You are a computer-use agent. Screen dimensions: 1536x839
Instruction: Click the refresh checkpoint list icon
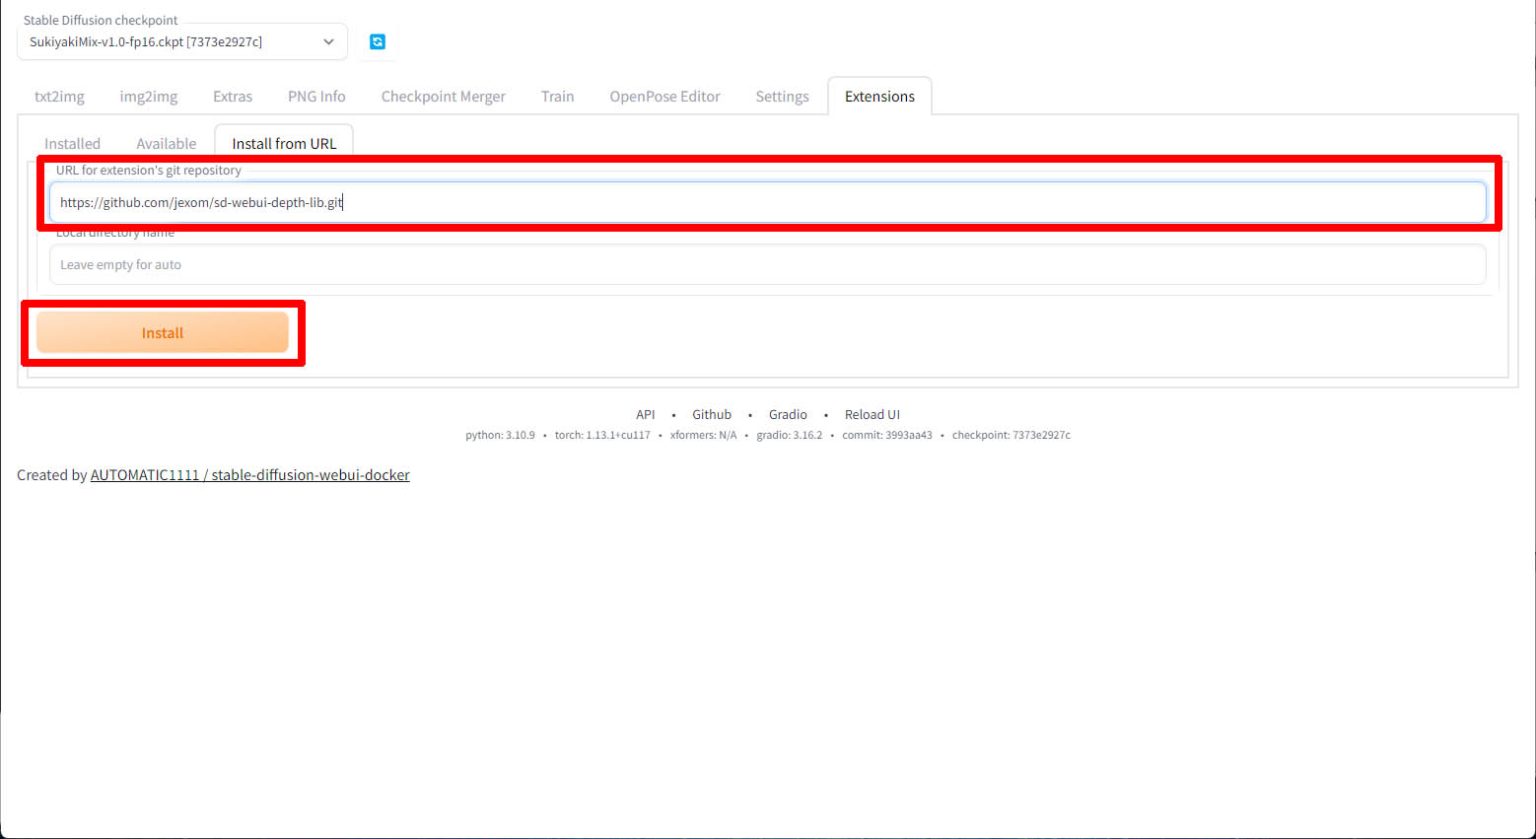point(377,42)
